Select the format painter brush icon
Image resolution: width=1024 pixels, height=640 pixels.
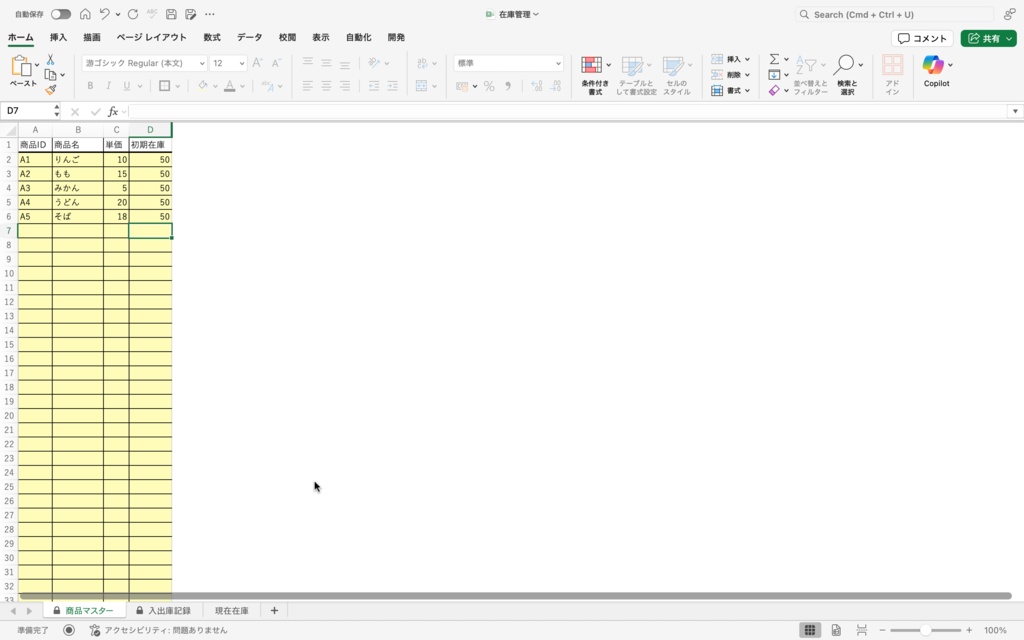coord(51,89)
